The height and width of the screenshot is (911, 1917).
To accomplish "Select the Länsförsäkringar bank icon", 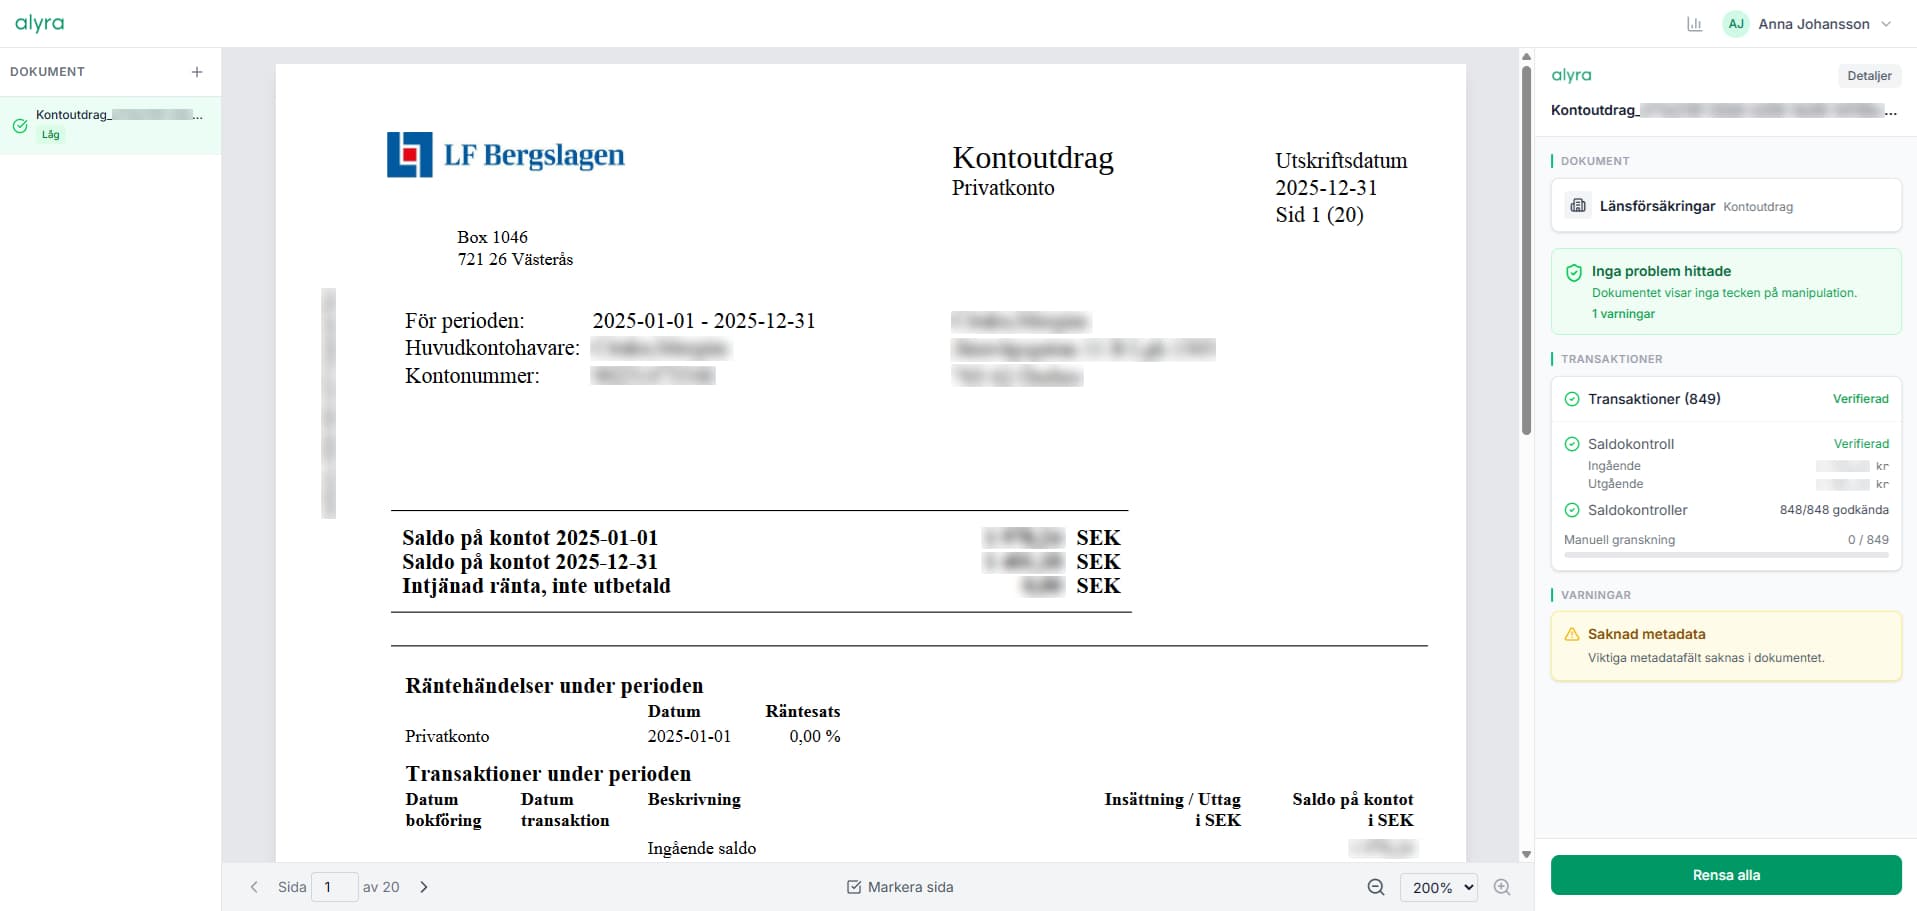I will coord(1578,205).
